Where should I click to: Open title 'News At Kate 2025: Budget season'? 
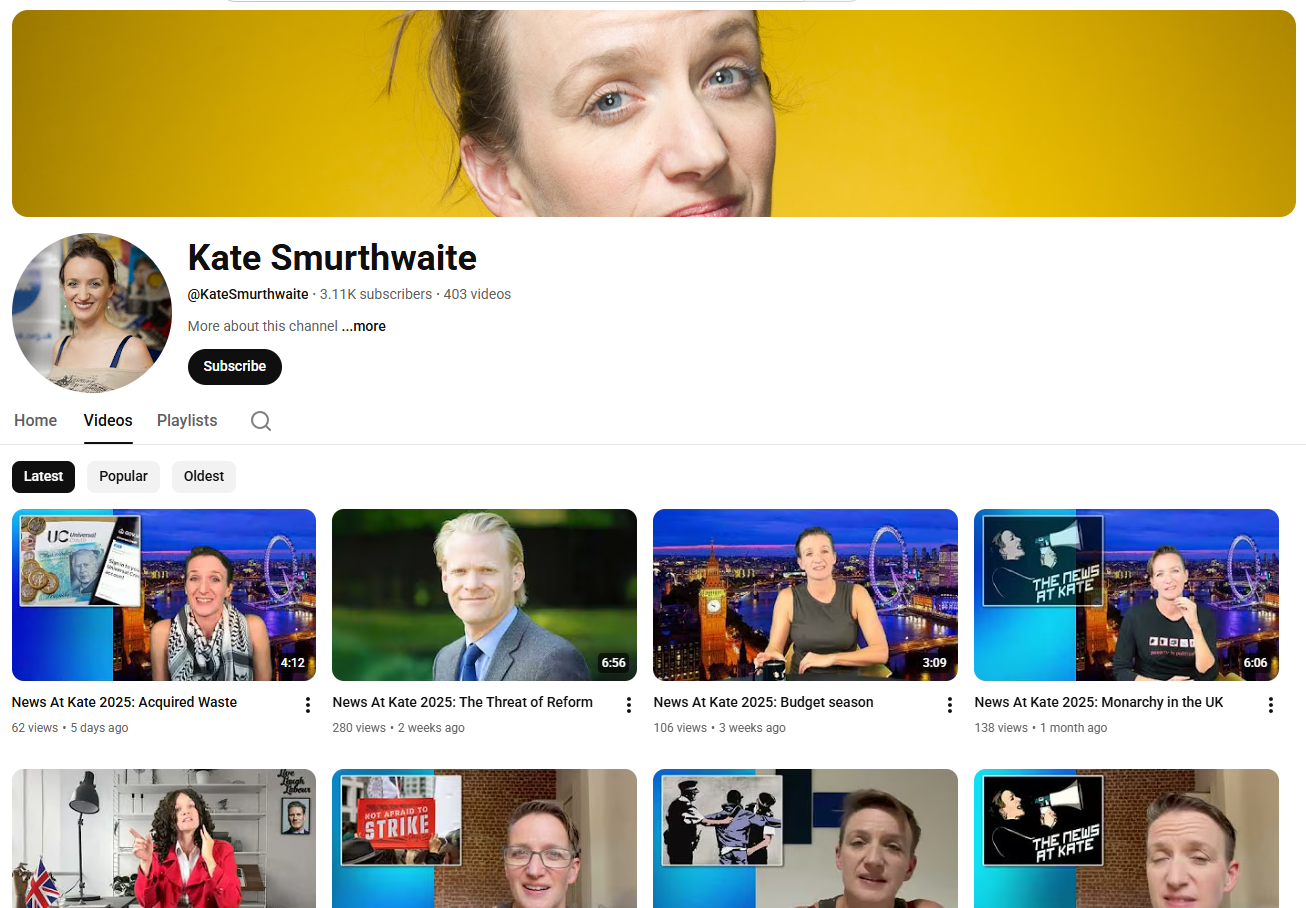point(764,702)
